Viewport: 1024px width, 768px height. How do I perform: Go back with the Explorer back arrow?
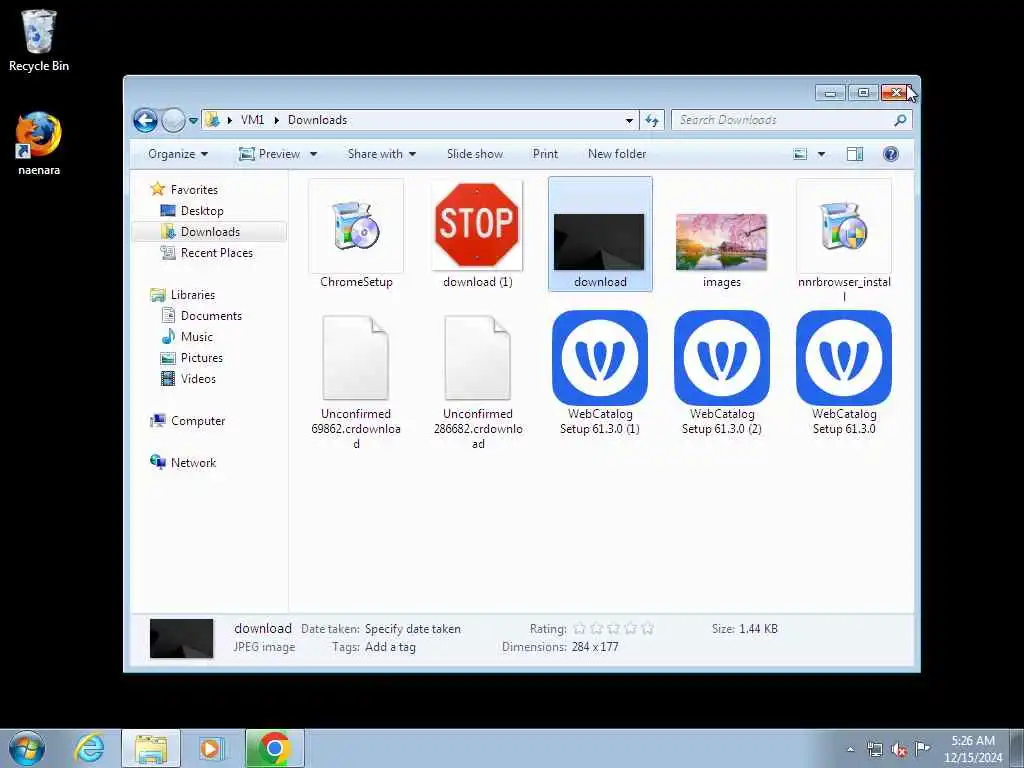pos(145,120)
